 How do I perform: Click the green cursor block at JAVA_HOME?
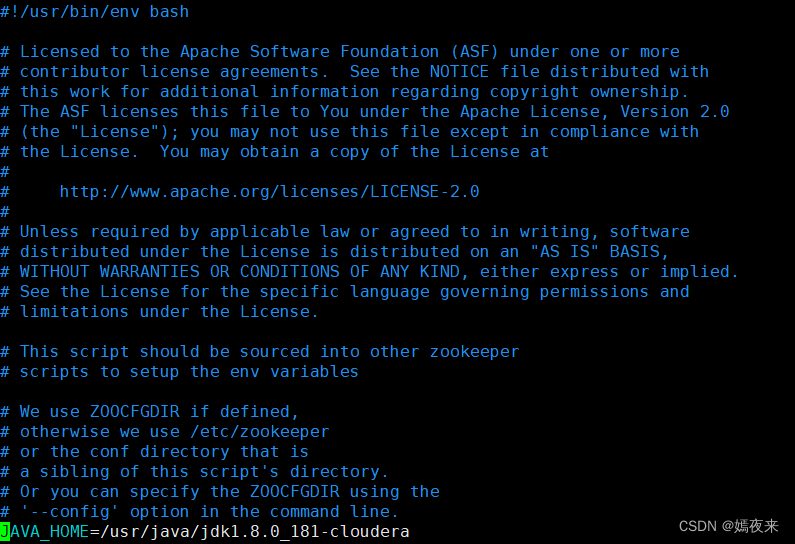(5, 531)
